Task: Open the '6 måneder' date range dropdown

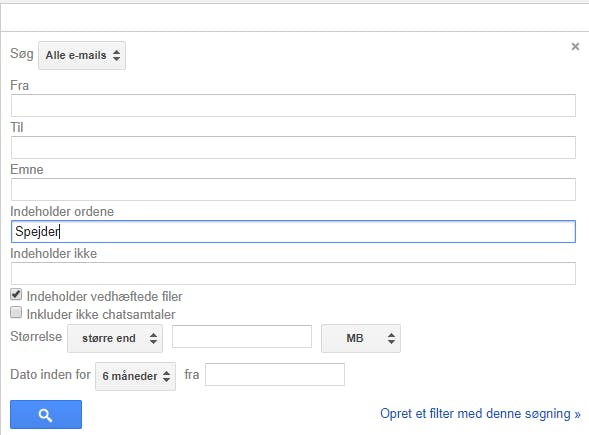Action: click(x=136, y=376)
